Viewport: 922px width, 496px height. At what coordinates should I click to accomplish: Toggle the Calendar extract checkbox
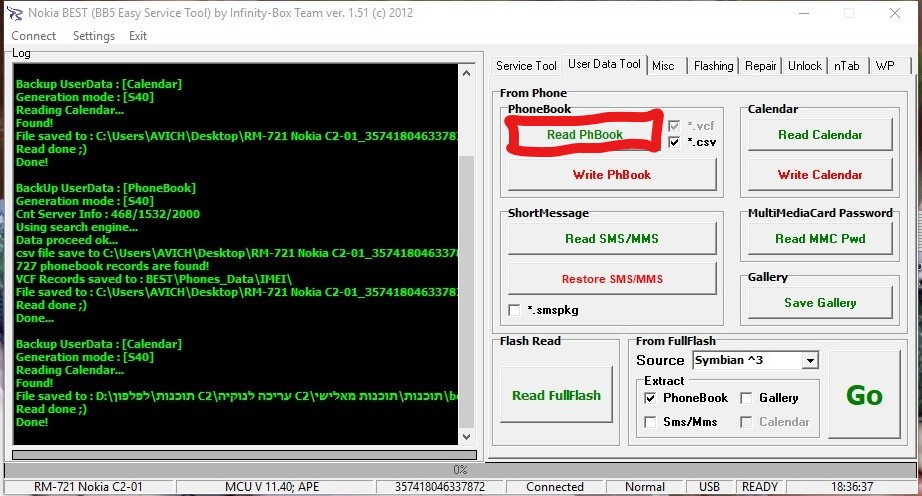click(746, 422)
